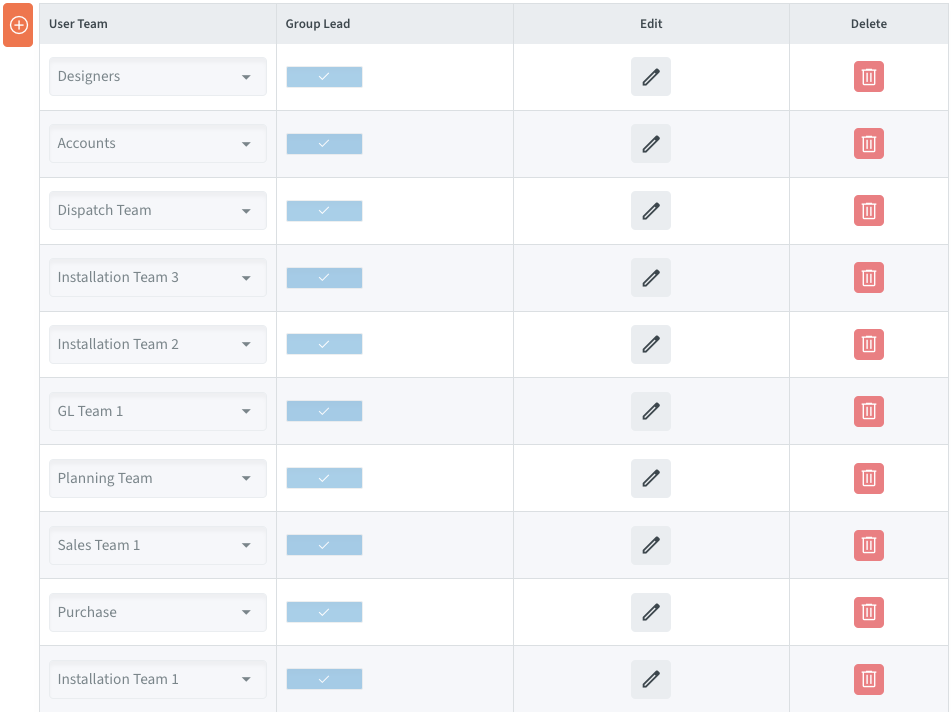Remove the Installation Team 3 row
The width and height of the screenshot is (951, 712).
coord(869,278)
